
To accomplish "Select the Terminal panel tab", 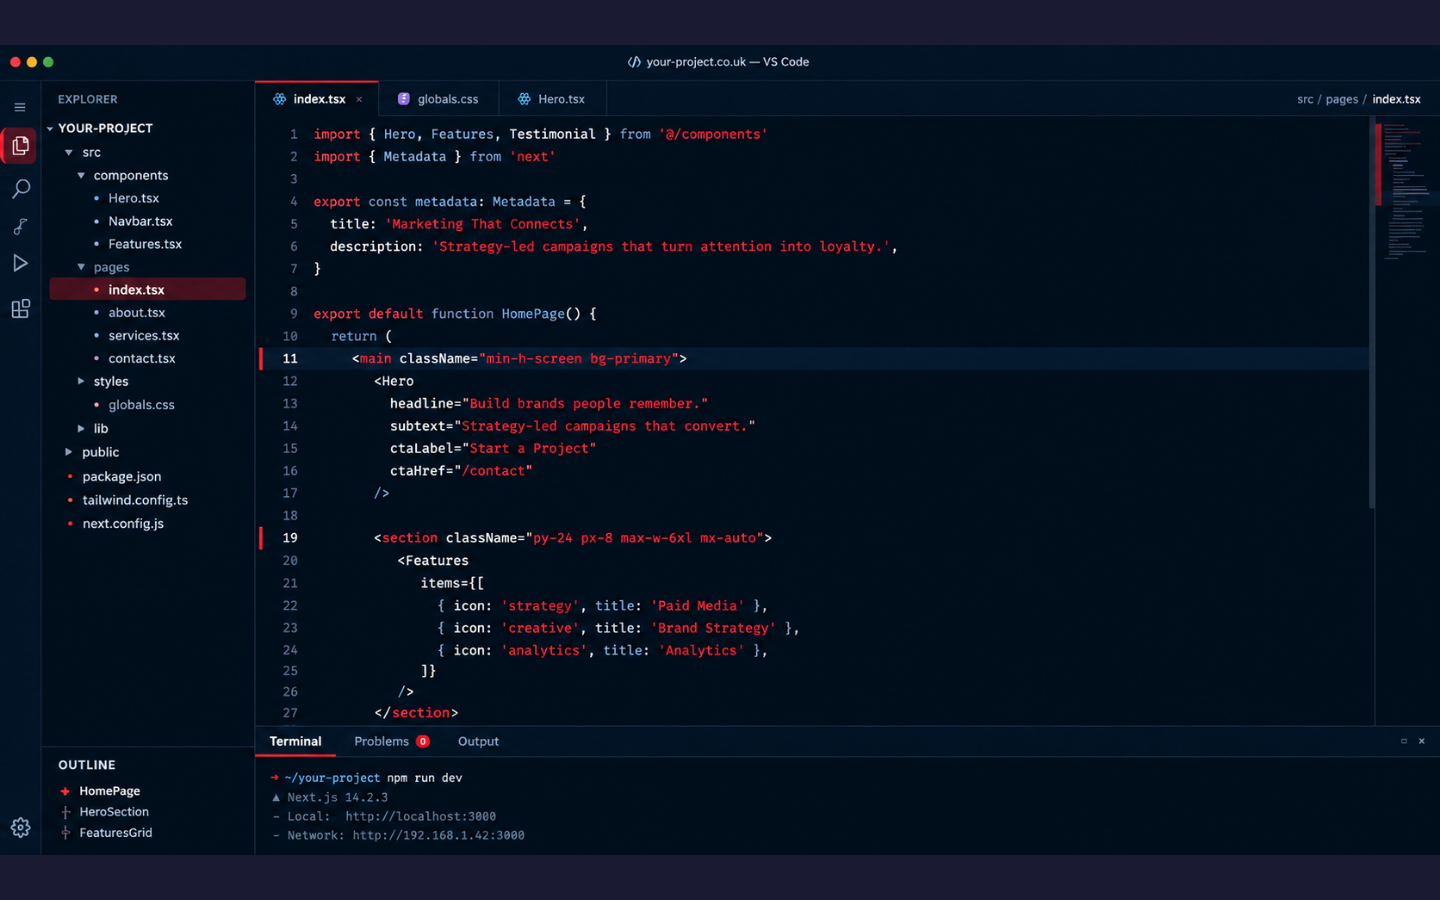I will point(295,742).
